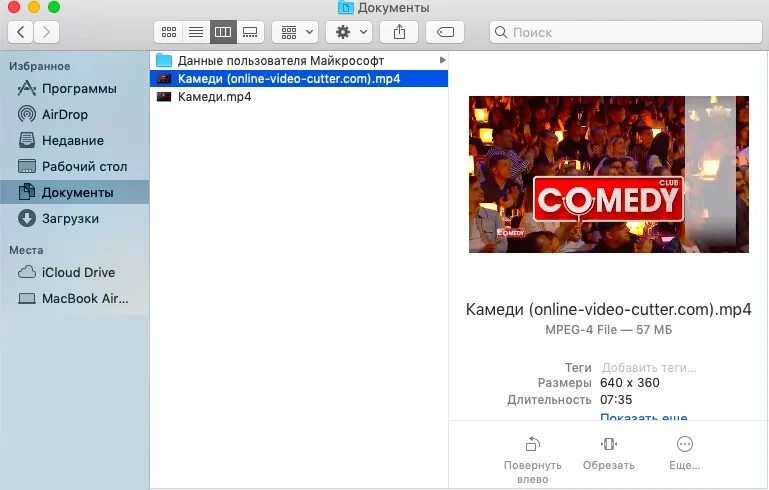Click the Избранное sidebar heading
Image resolution: width=769 pixels, height=490 pixels.
click(40, 66)
